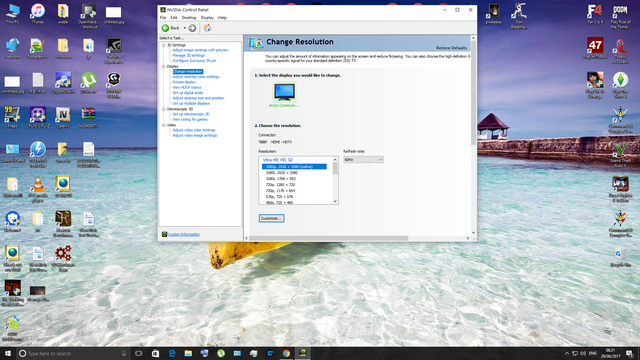Select 1080i, 1768 x 992 resolution
Viewport: 640px width, 360px height.
(280, 179)
